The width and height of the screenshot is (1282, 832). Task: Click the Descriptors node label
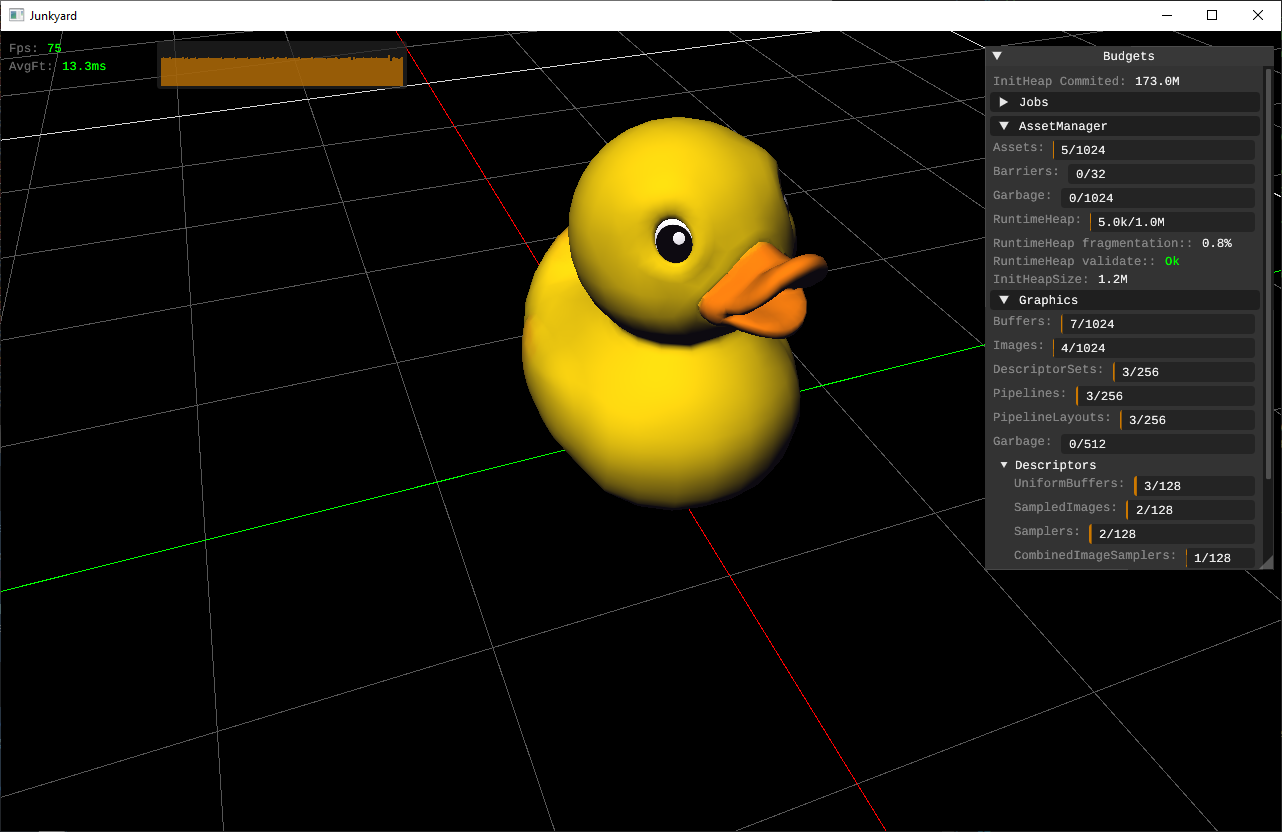[1055, 465]
